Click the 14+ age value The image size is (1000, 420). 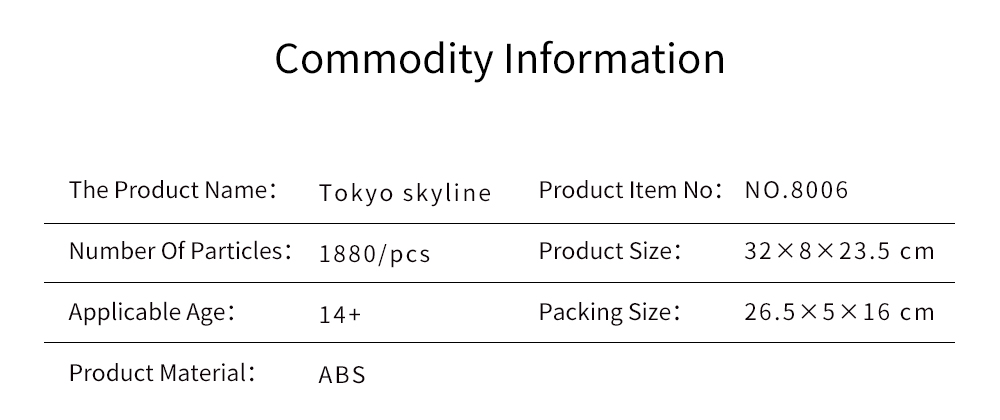coord(340,315)
